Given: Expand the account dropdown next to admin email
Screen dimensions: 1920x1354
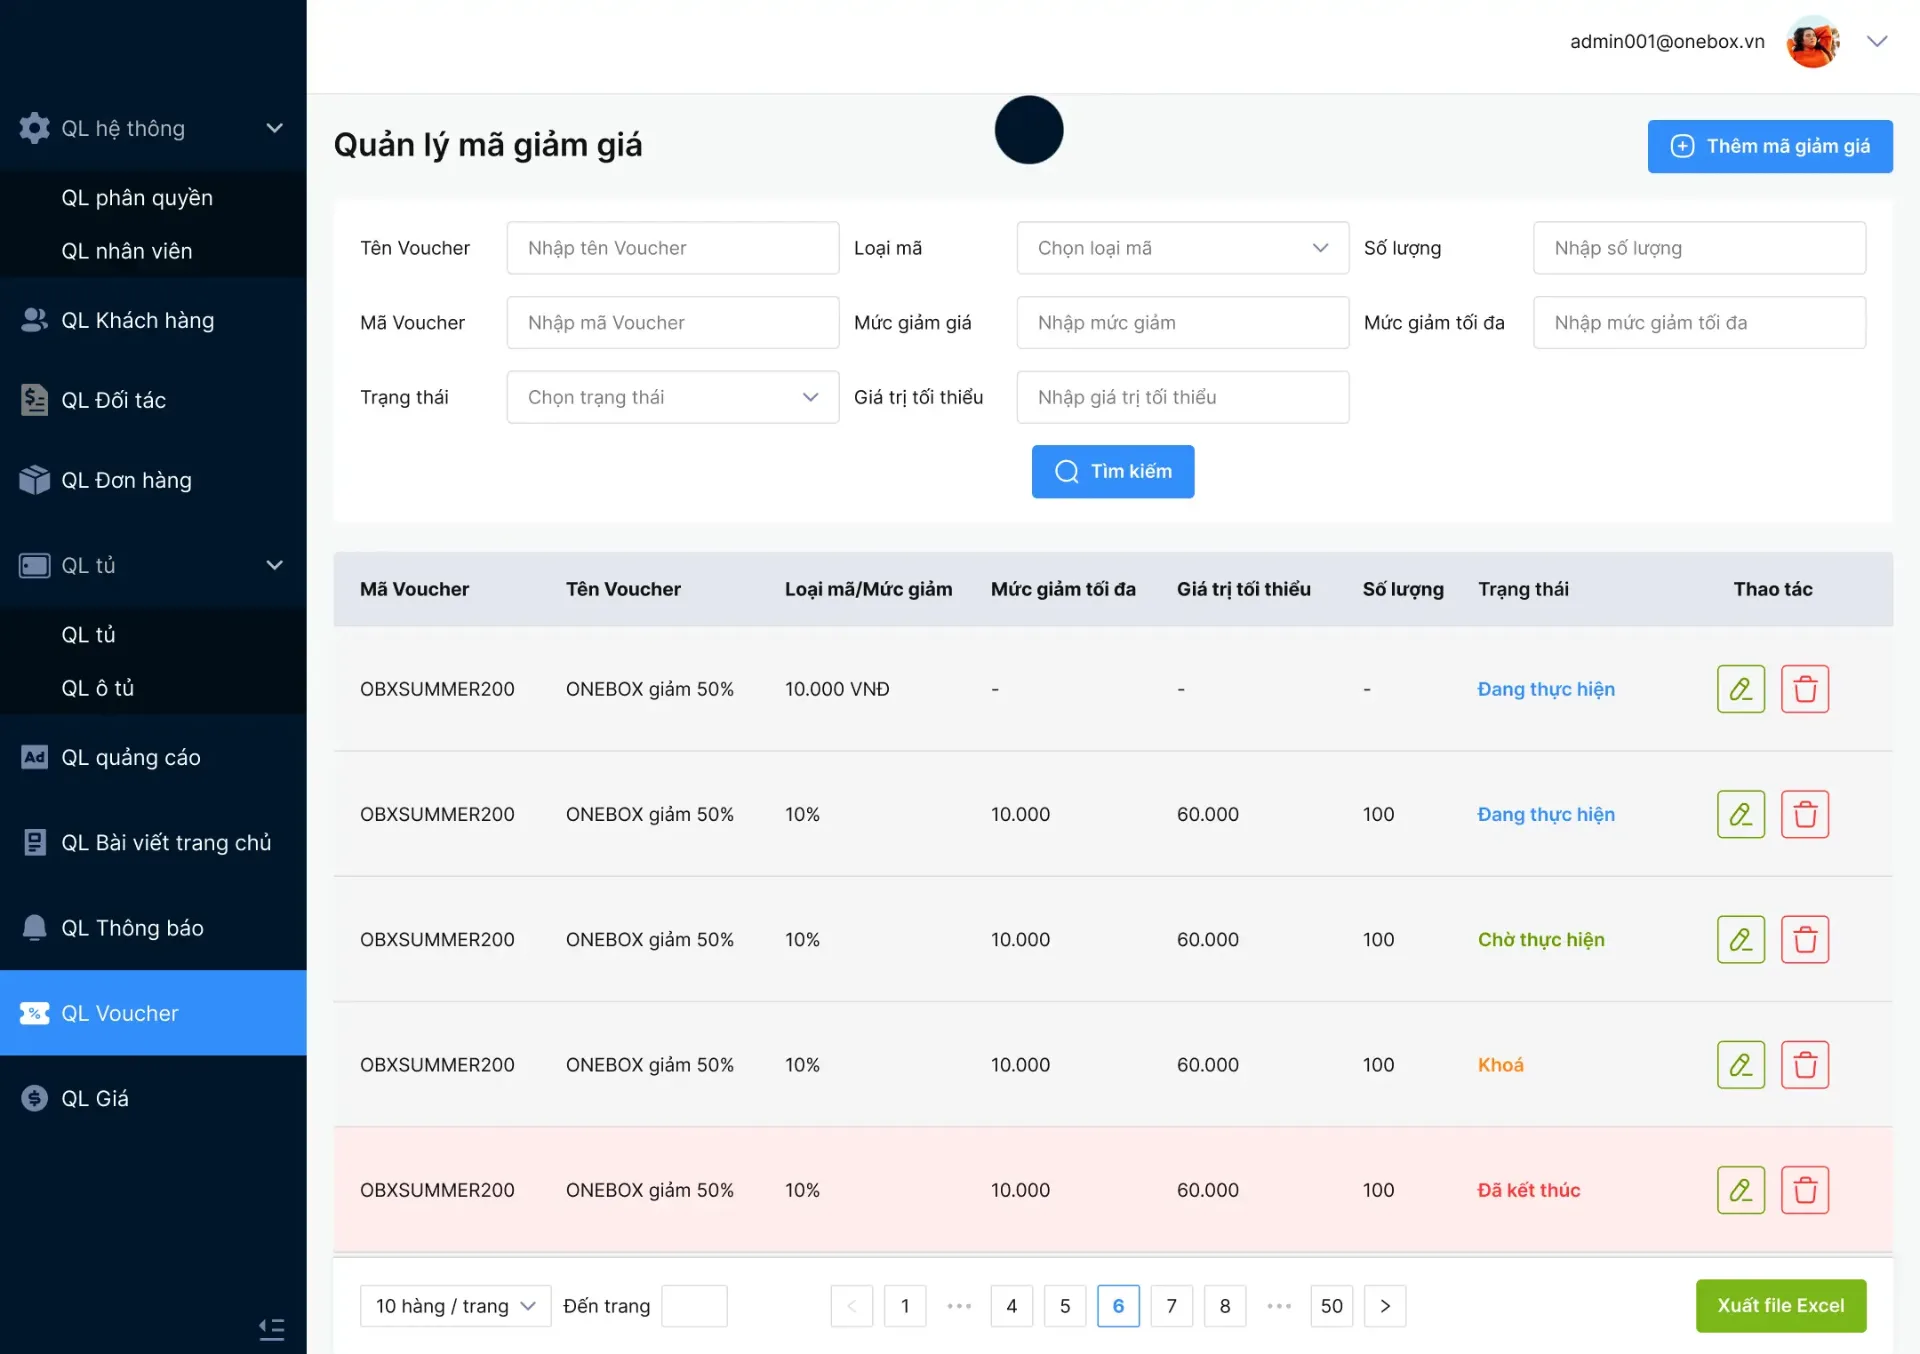Looking at the screenshot, I should pos(1876,42).
